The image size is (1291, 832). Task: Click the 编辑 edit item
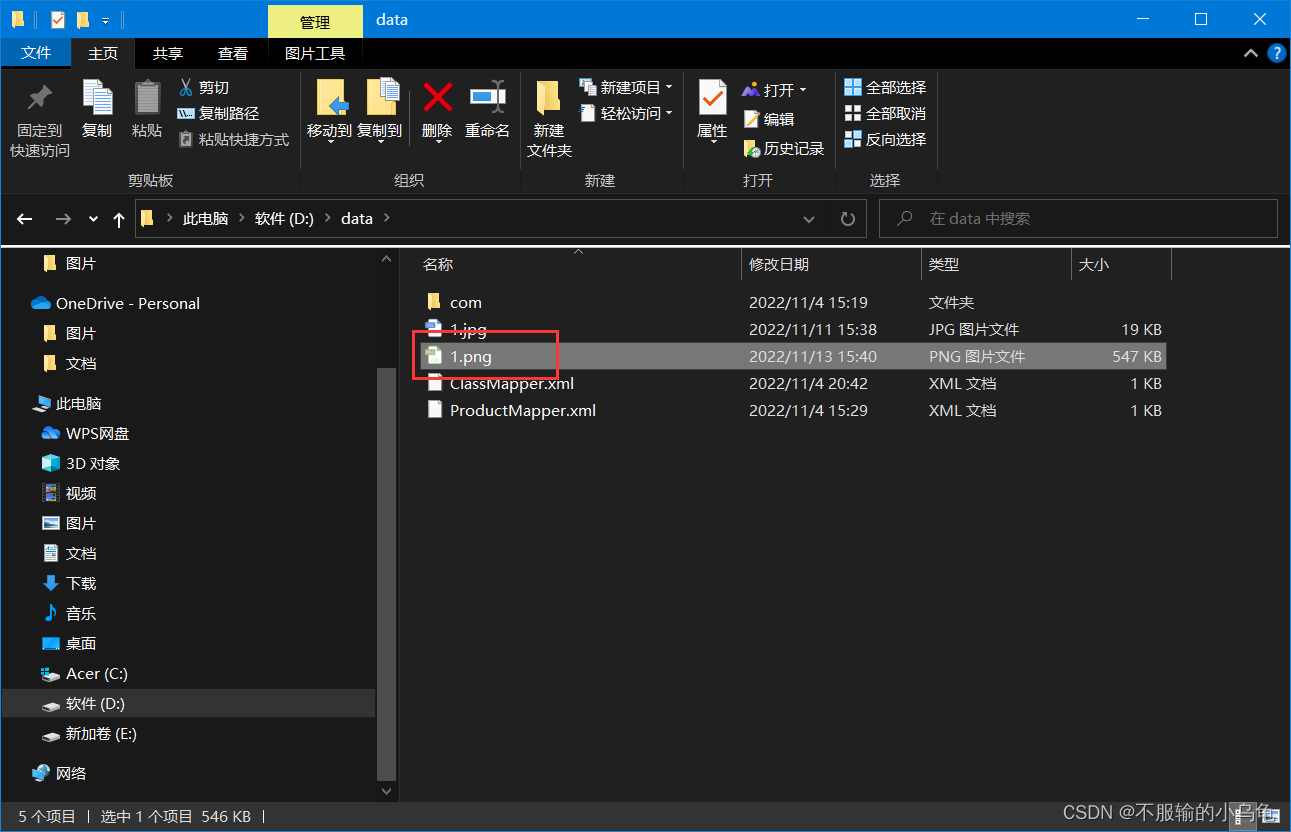pyautogui.click(x=769, y=119)
